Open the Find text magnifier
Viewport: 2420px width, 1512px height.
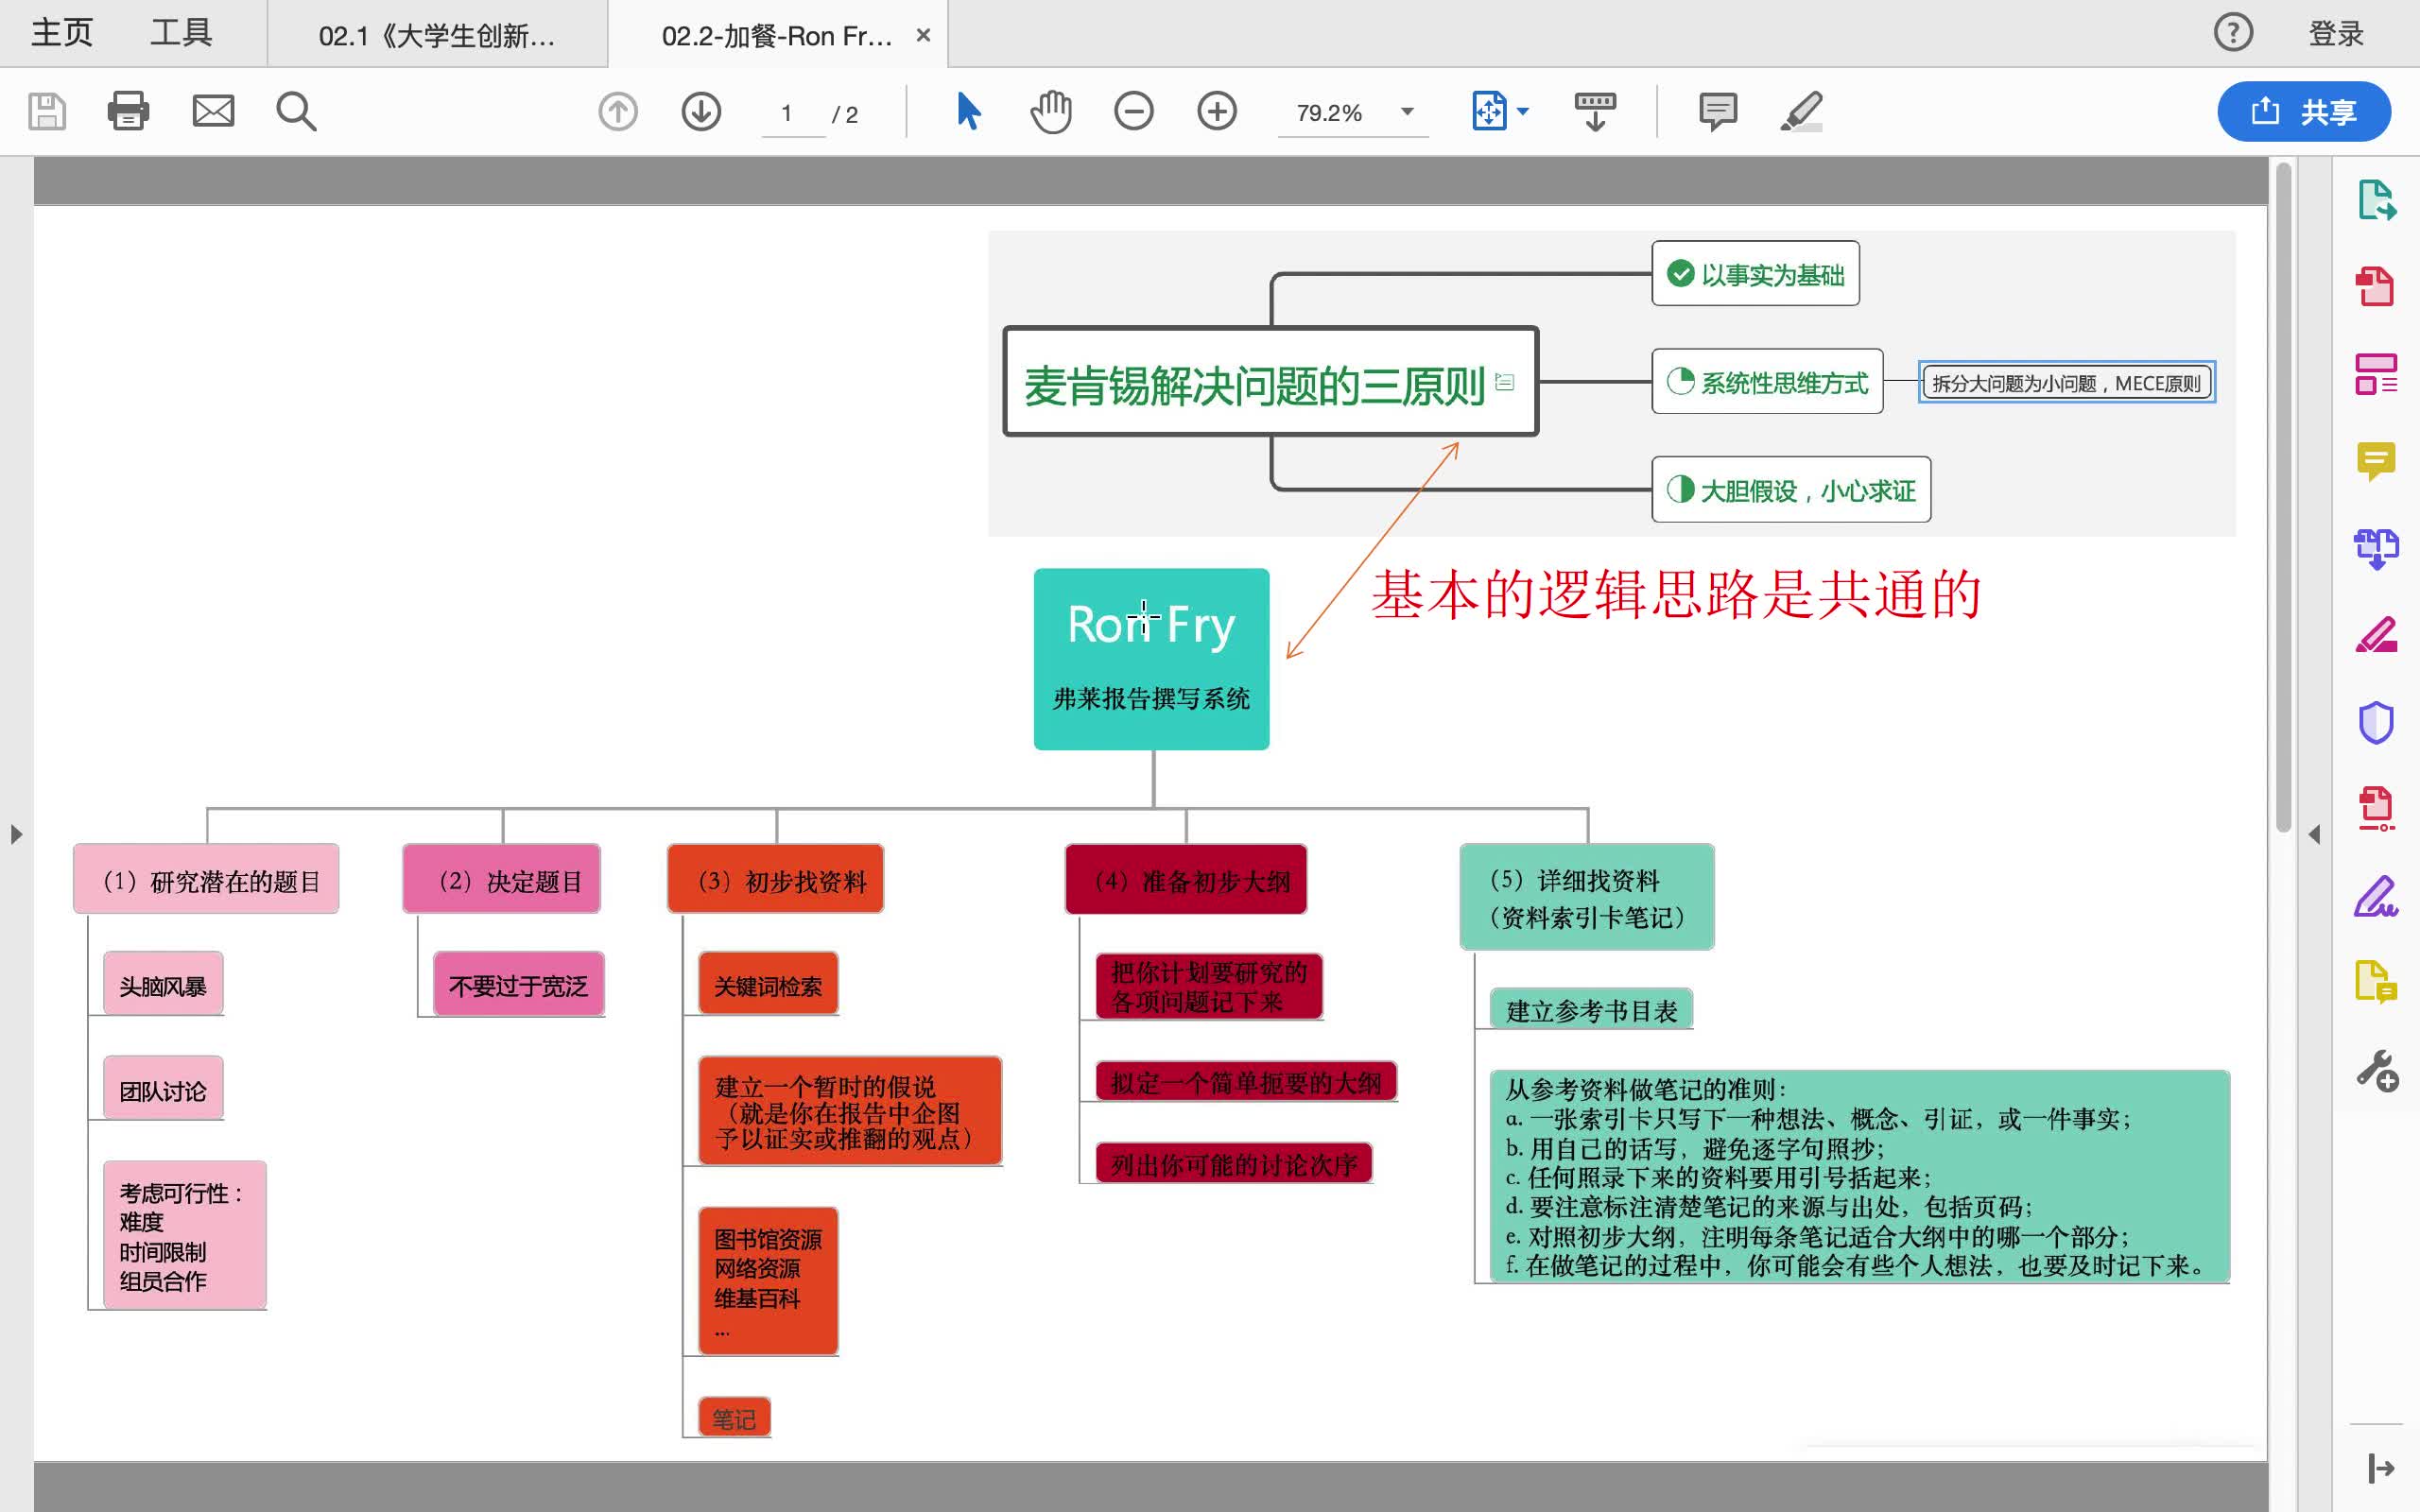point(296,111)
